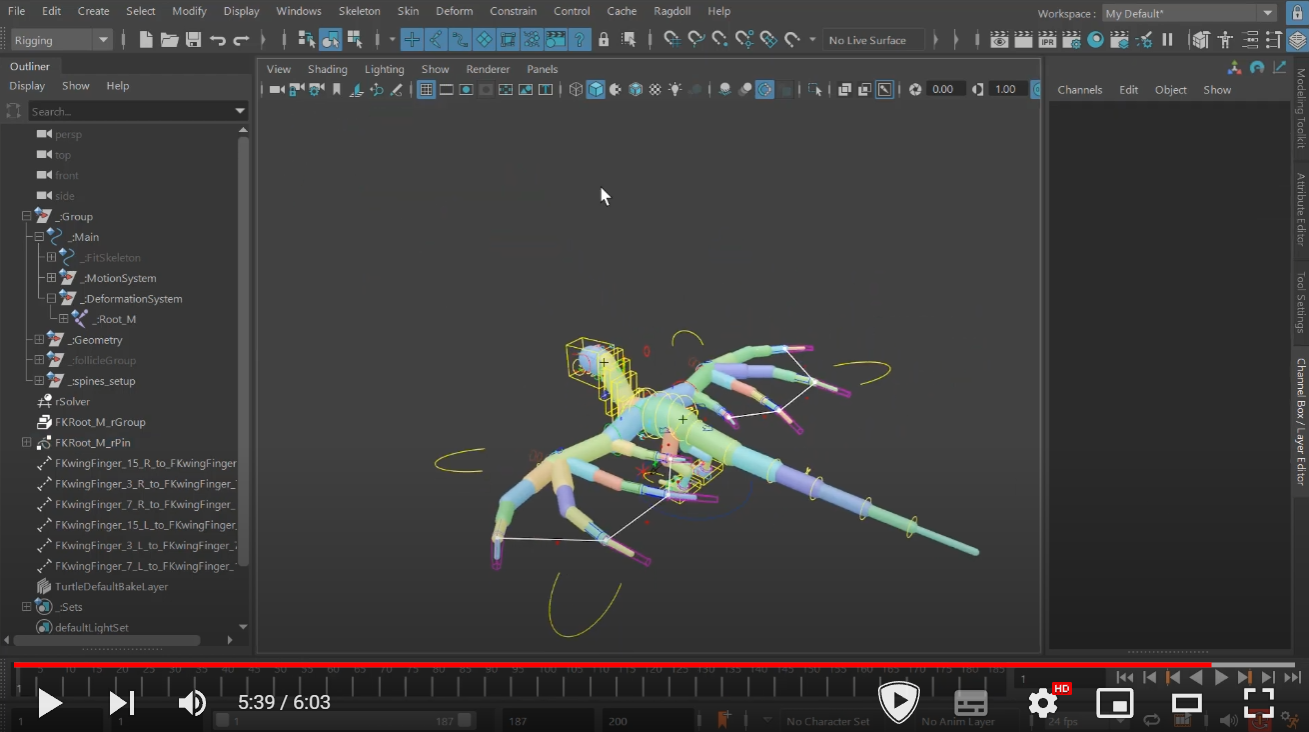Click the New scene icon
Screen dimensions: 1309x732
146,40
